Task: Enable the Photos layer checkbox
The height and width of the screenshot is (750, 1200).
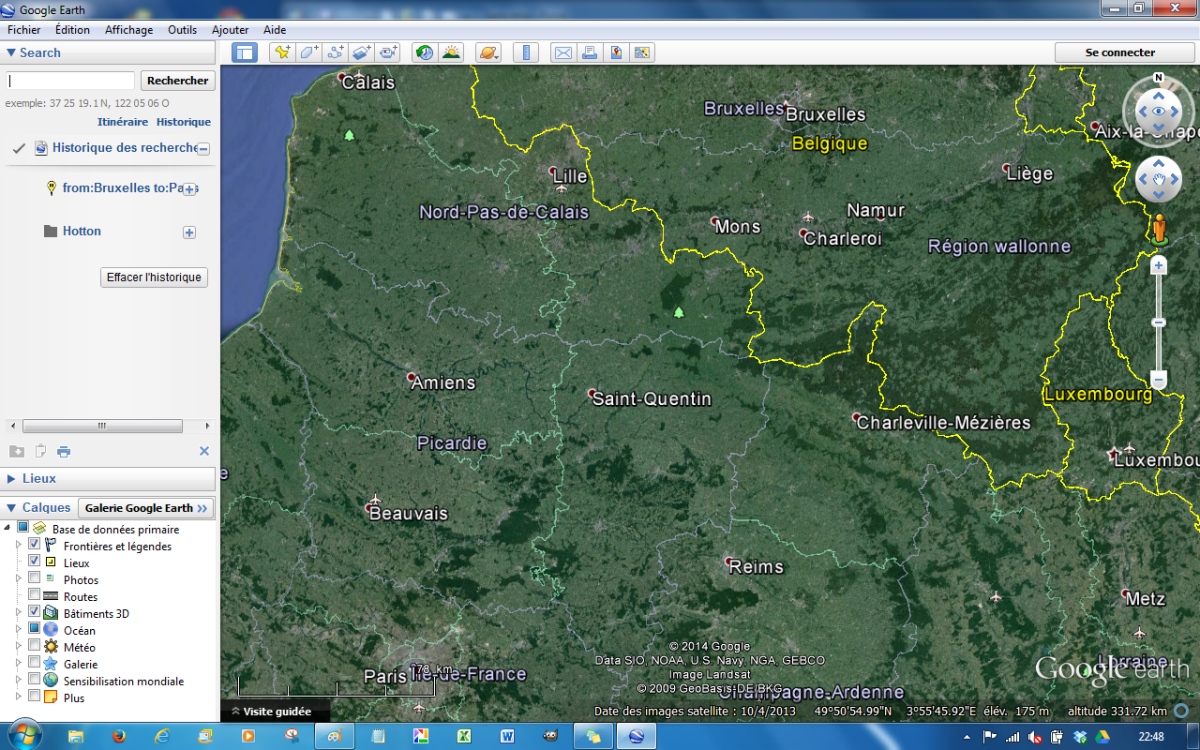Action: click(x=34, y=579)
